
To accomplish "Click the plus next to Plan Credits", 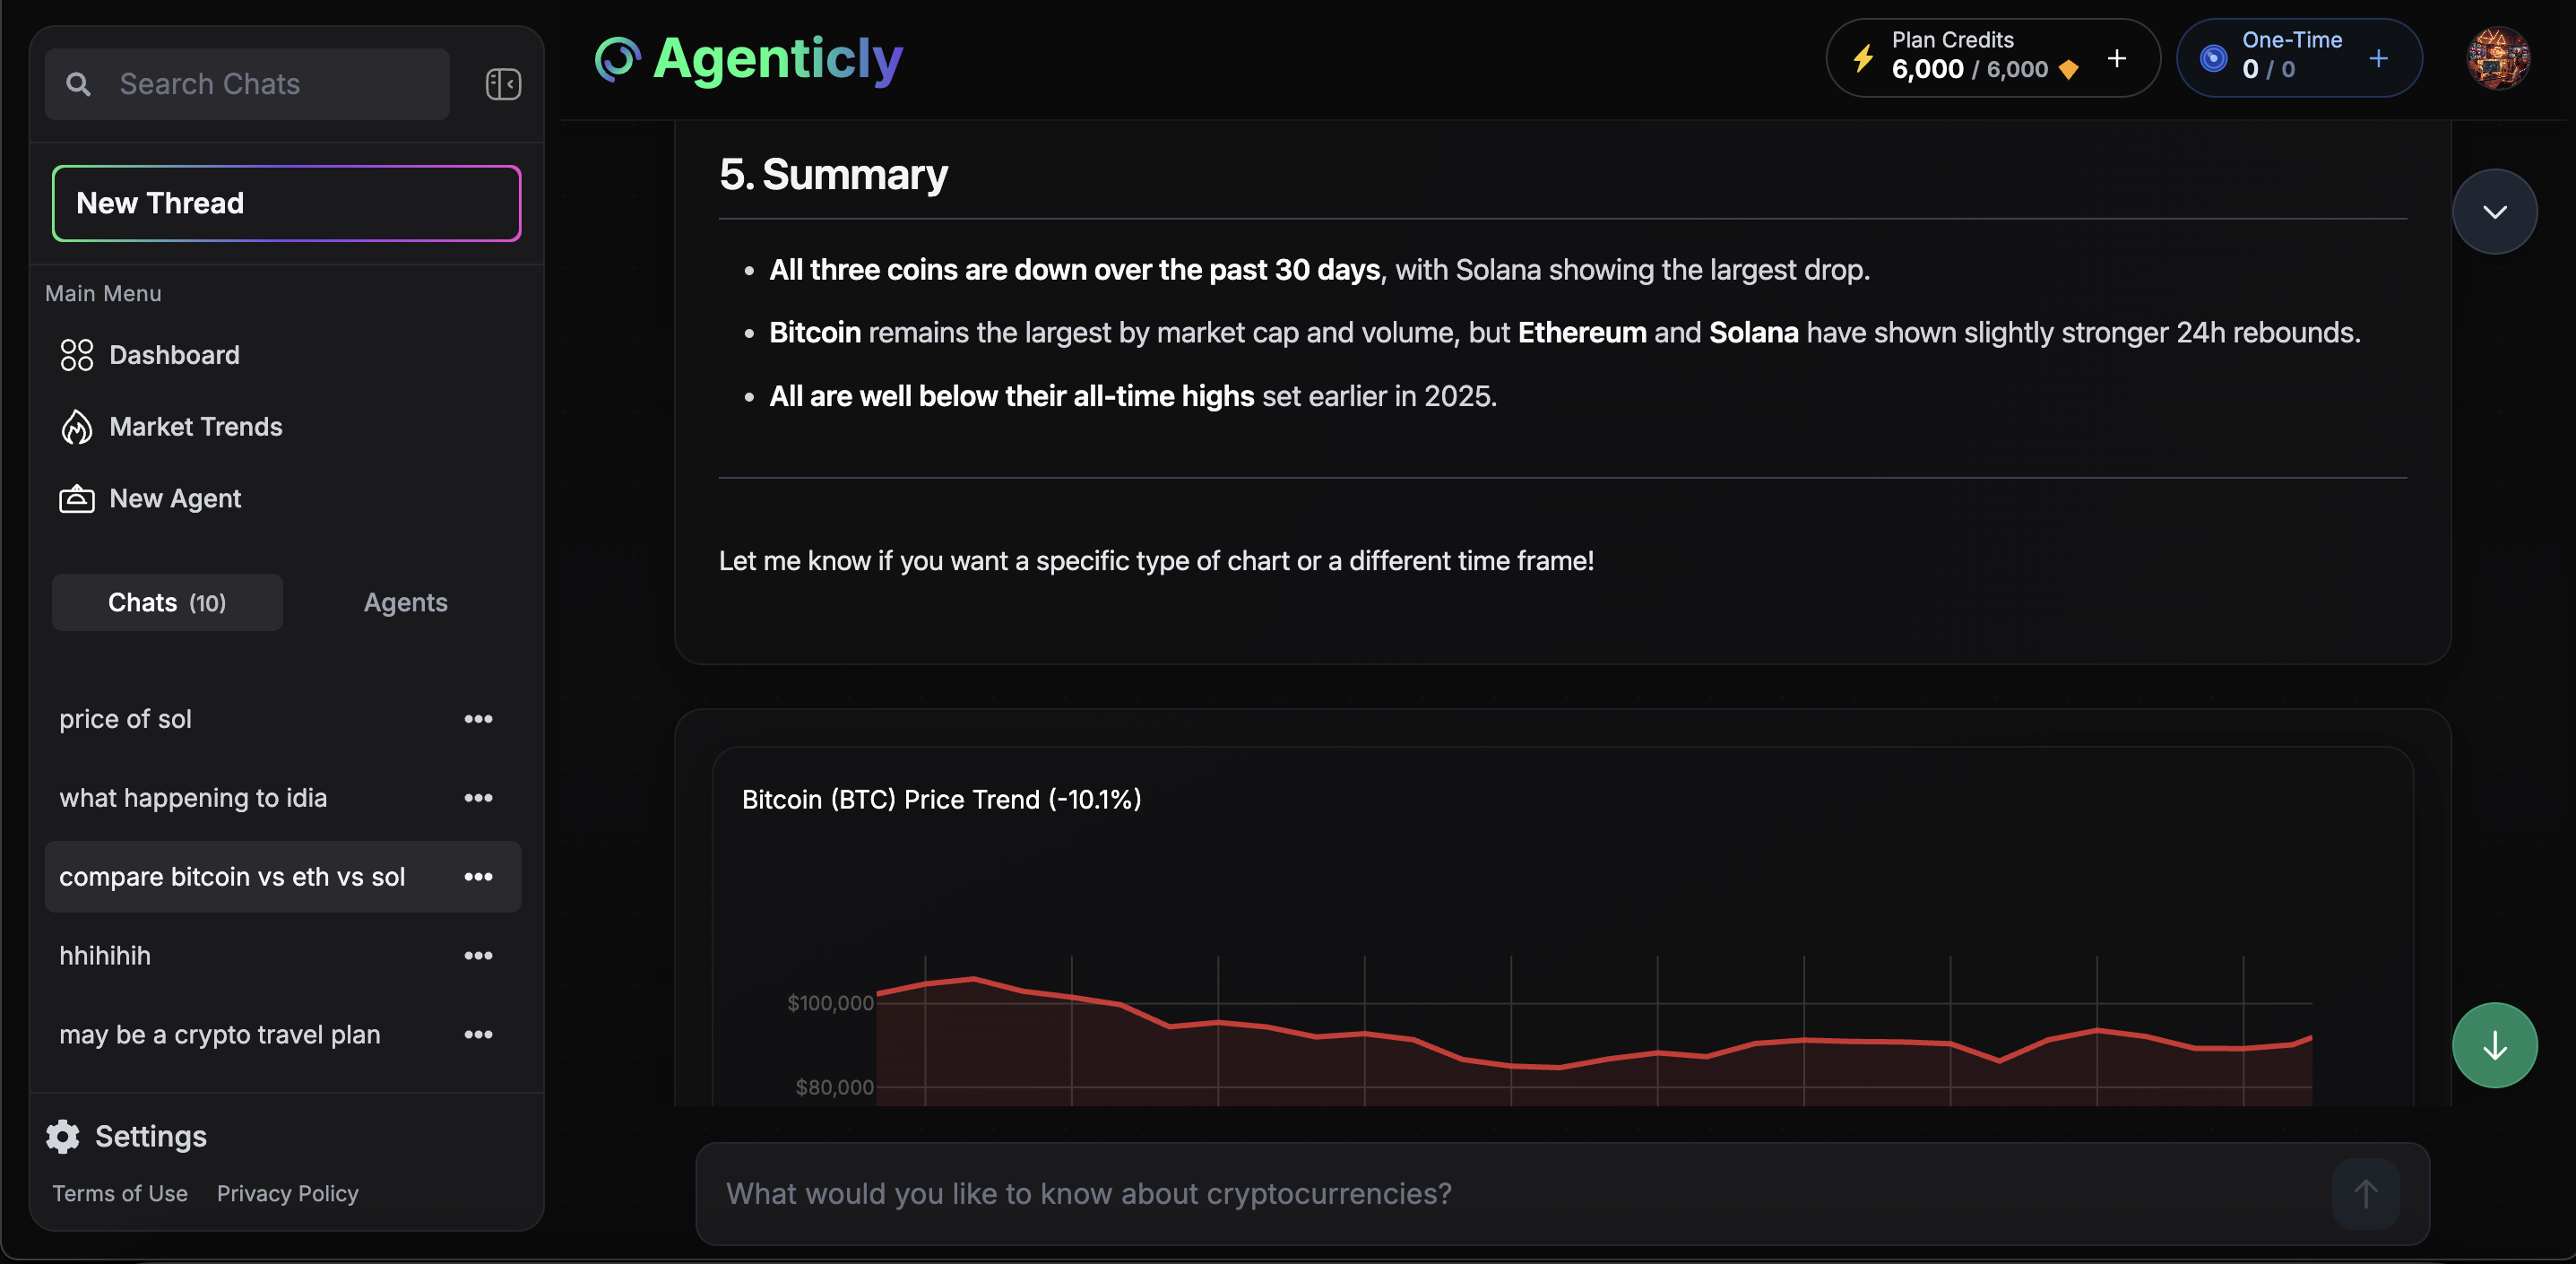I will (2117, 58).
